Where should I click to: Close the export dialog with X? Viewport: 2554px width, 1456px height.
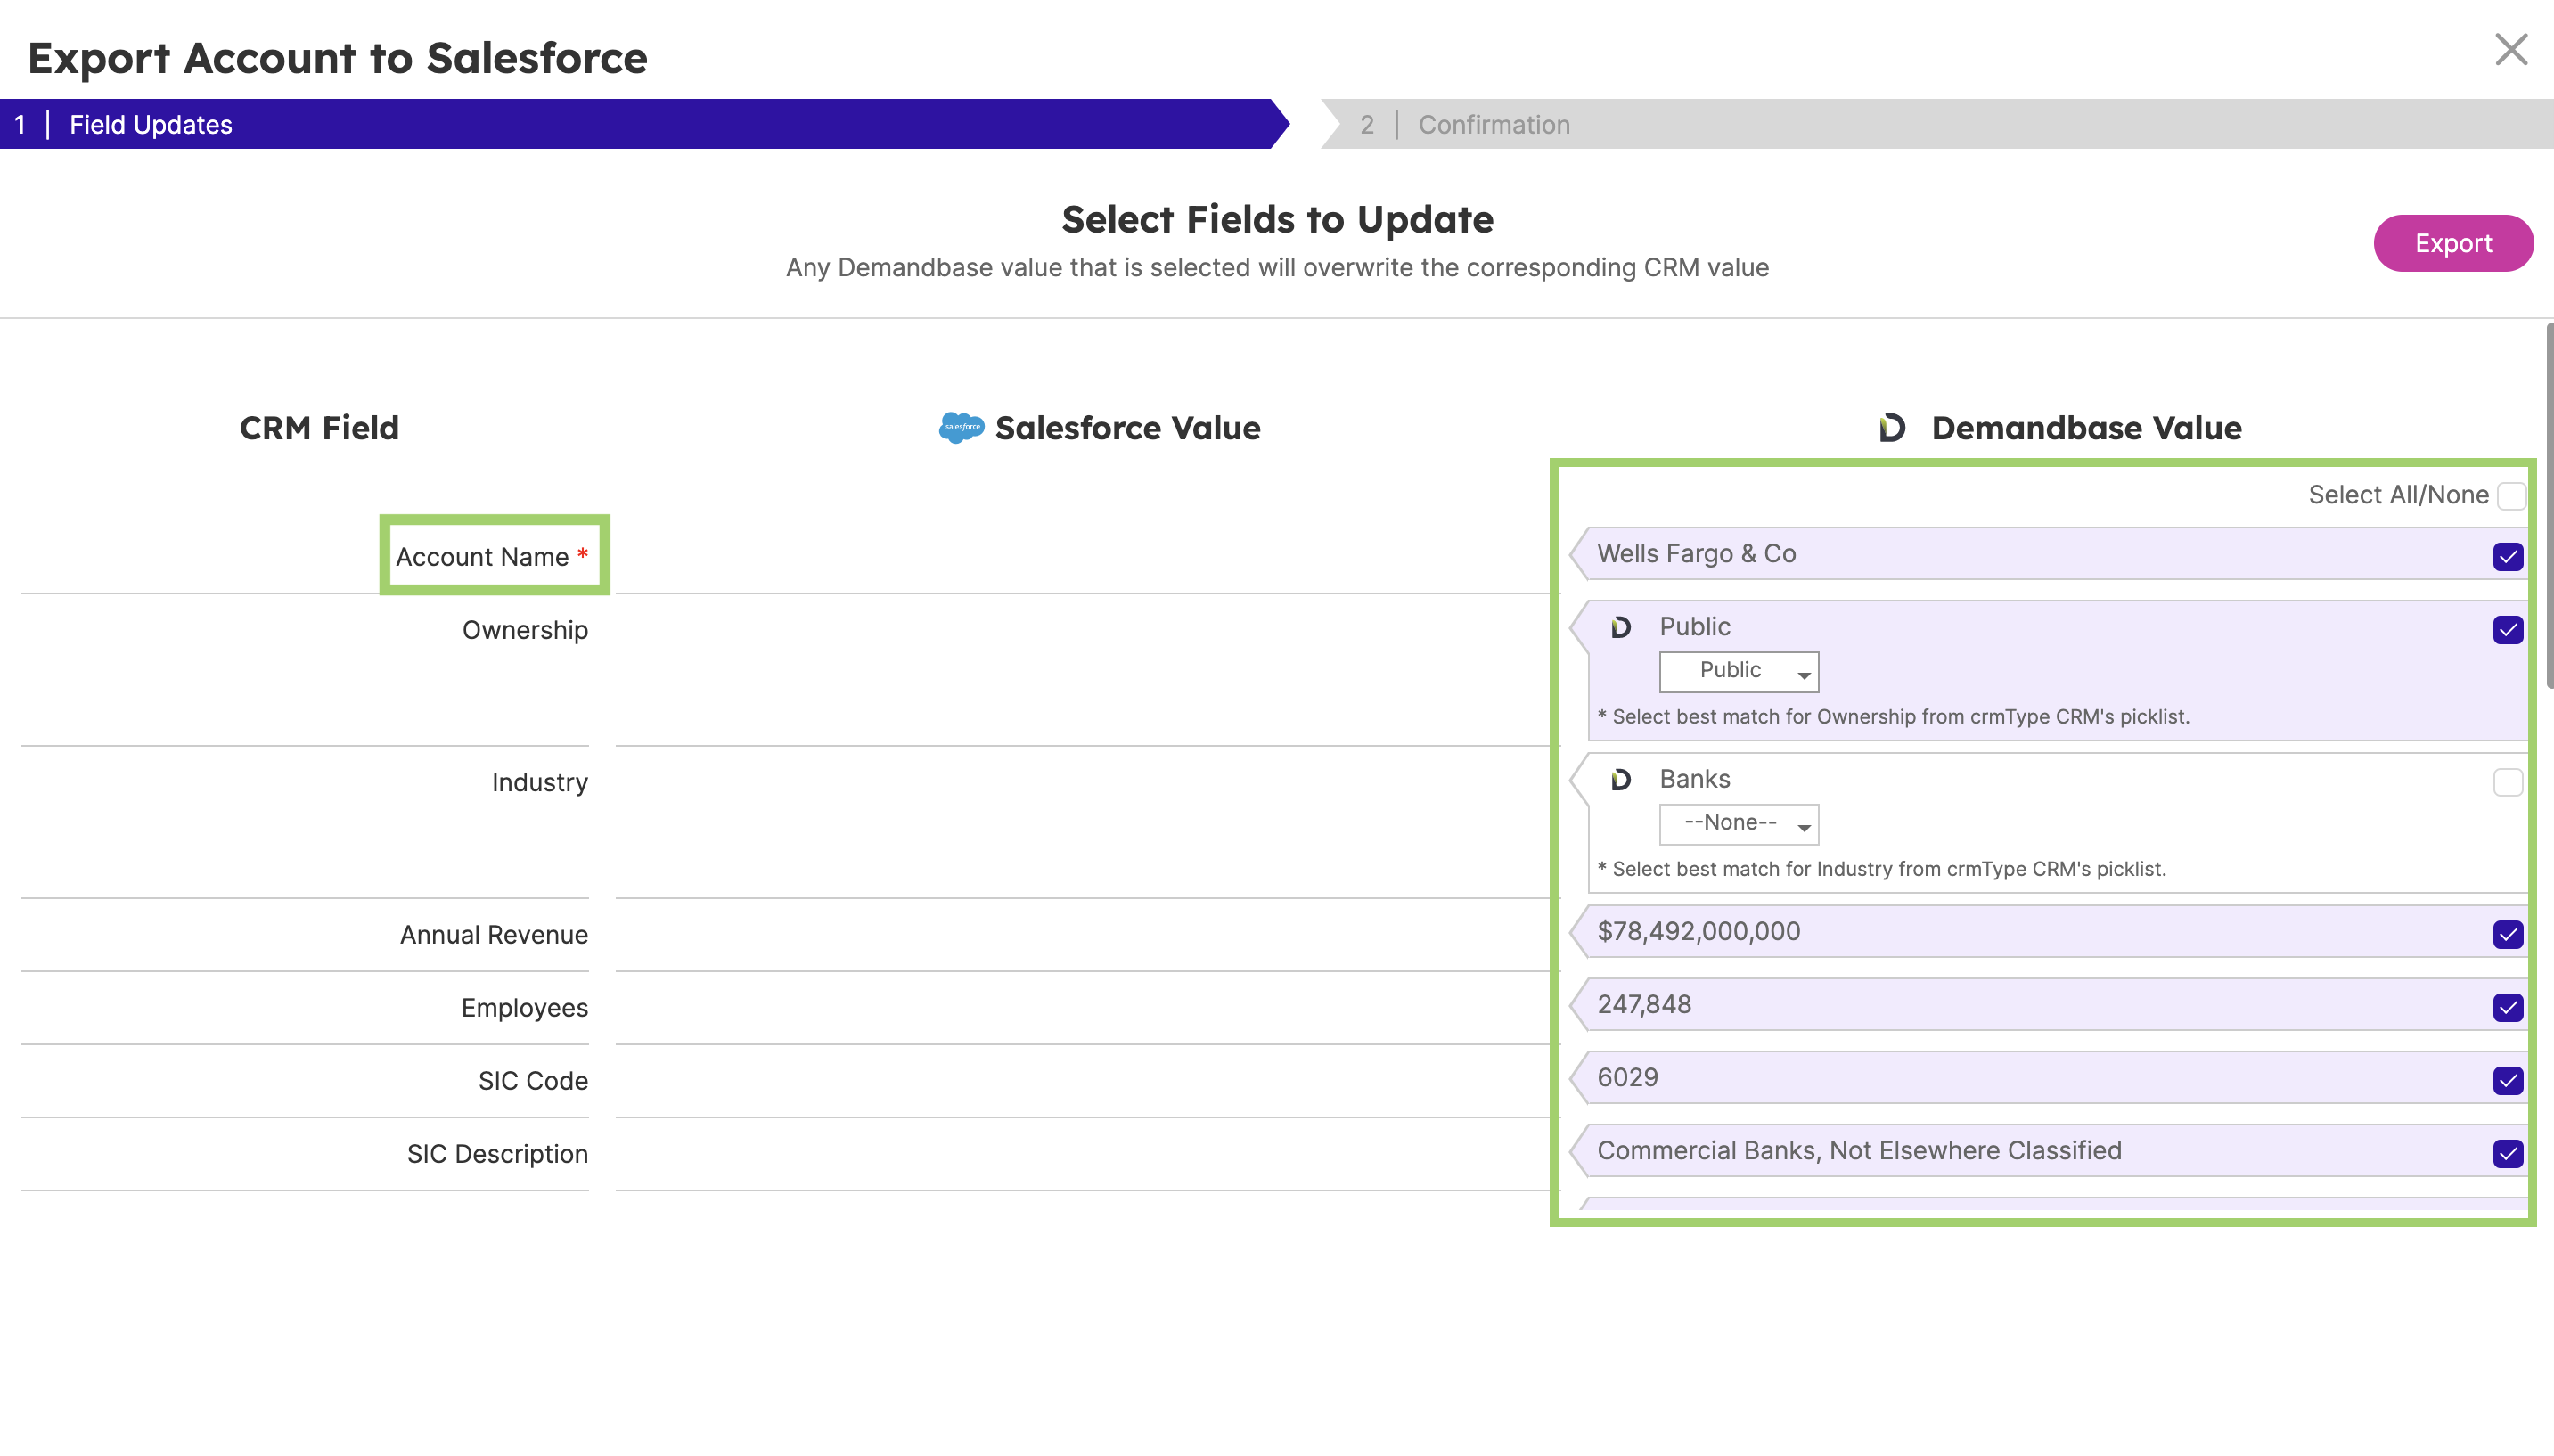(x=2510, y=49)
